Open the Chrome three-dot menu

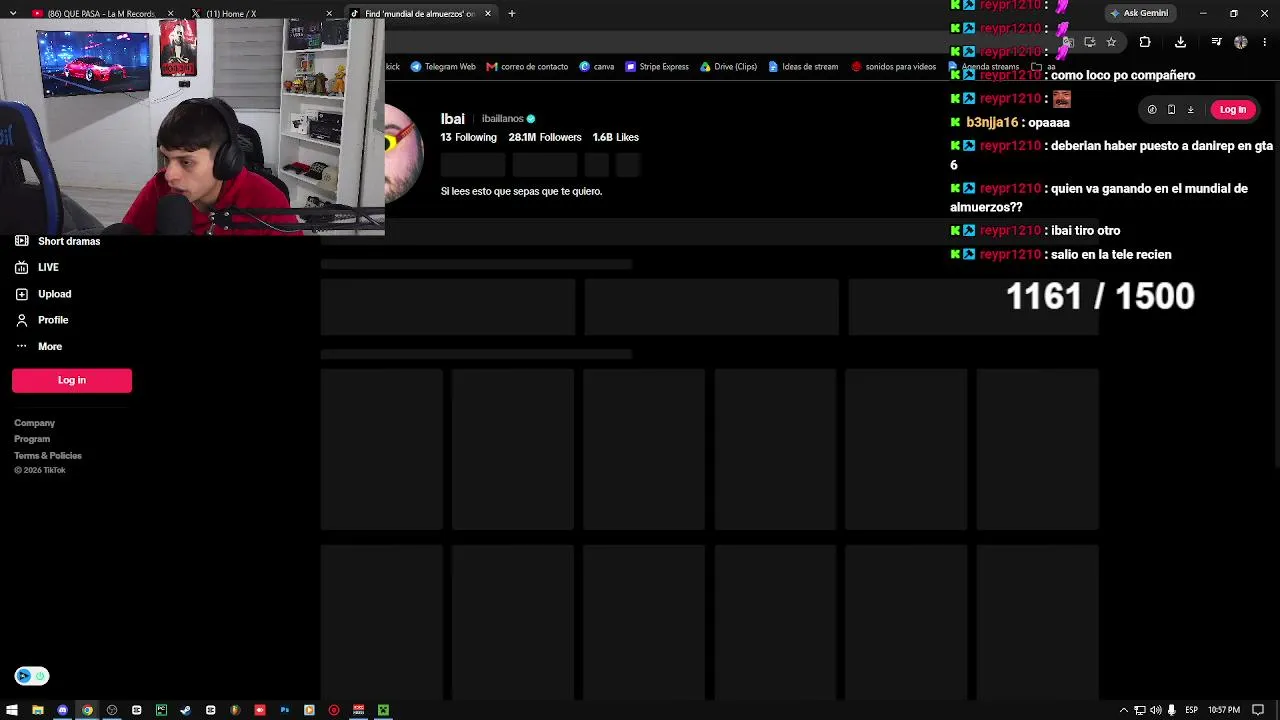[1265, 42]
